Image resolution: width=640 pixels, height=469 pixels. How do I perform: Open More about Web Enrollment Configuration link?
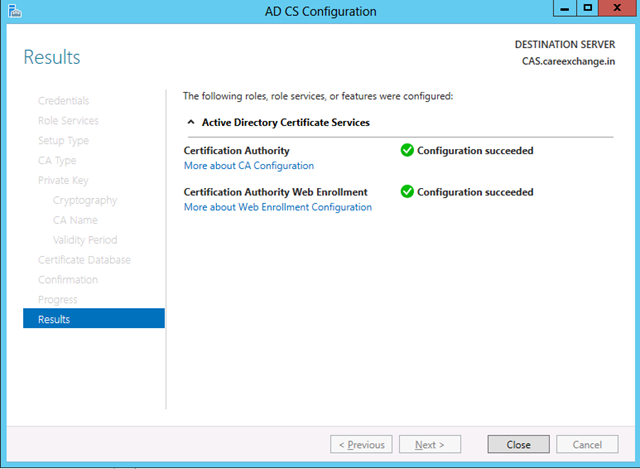pyautogui.click(x=278, y=207)
